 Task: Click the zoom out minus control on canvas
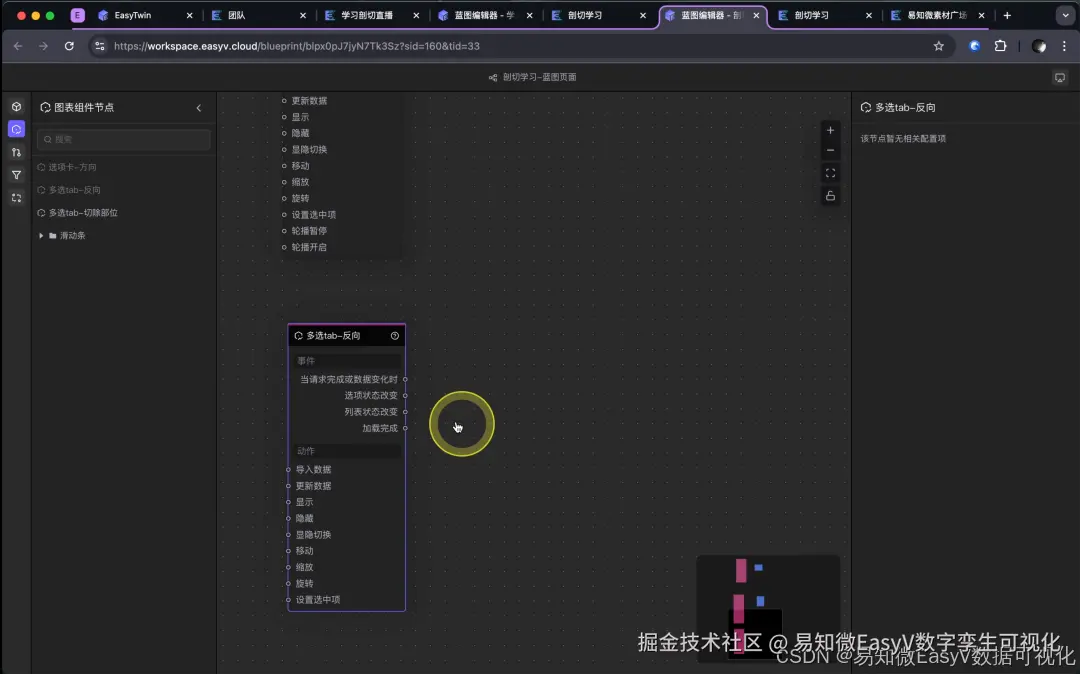[x=830, y=150]
